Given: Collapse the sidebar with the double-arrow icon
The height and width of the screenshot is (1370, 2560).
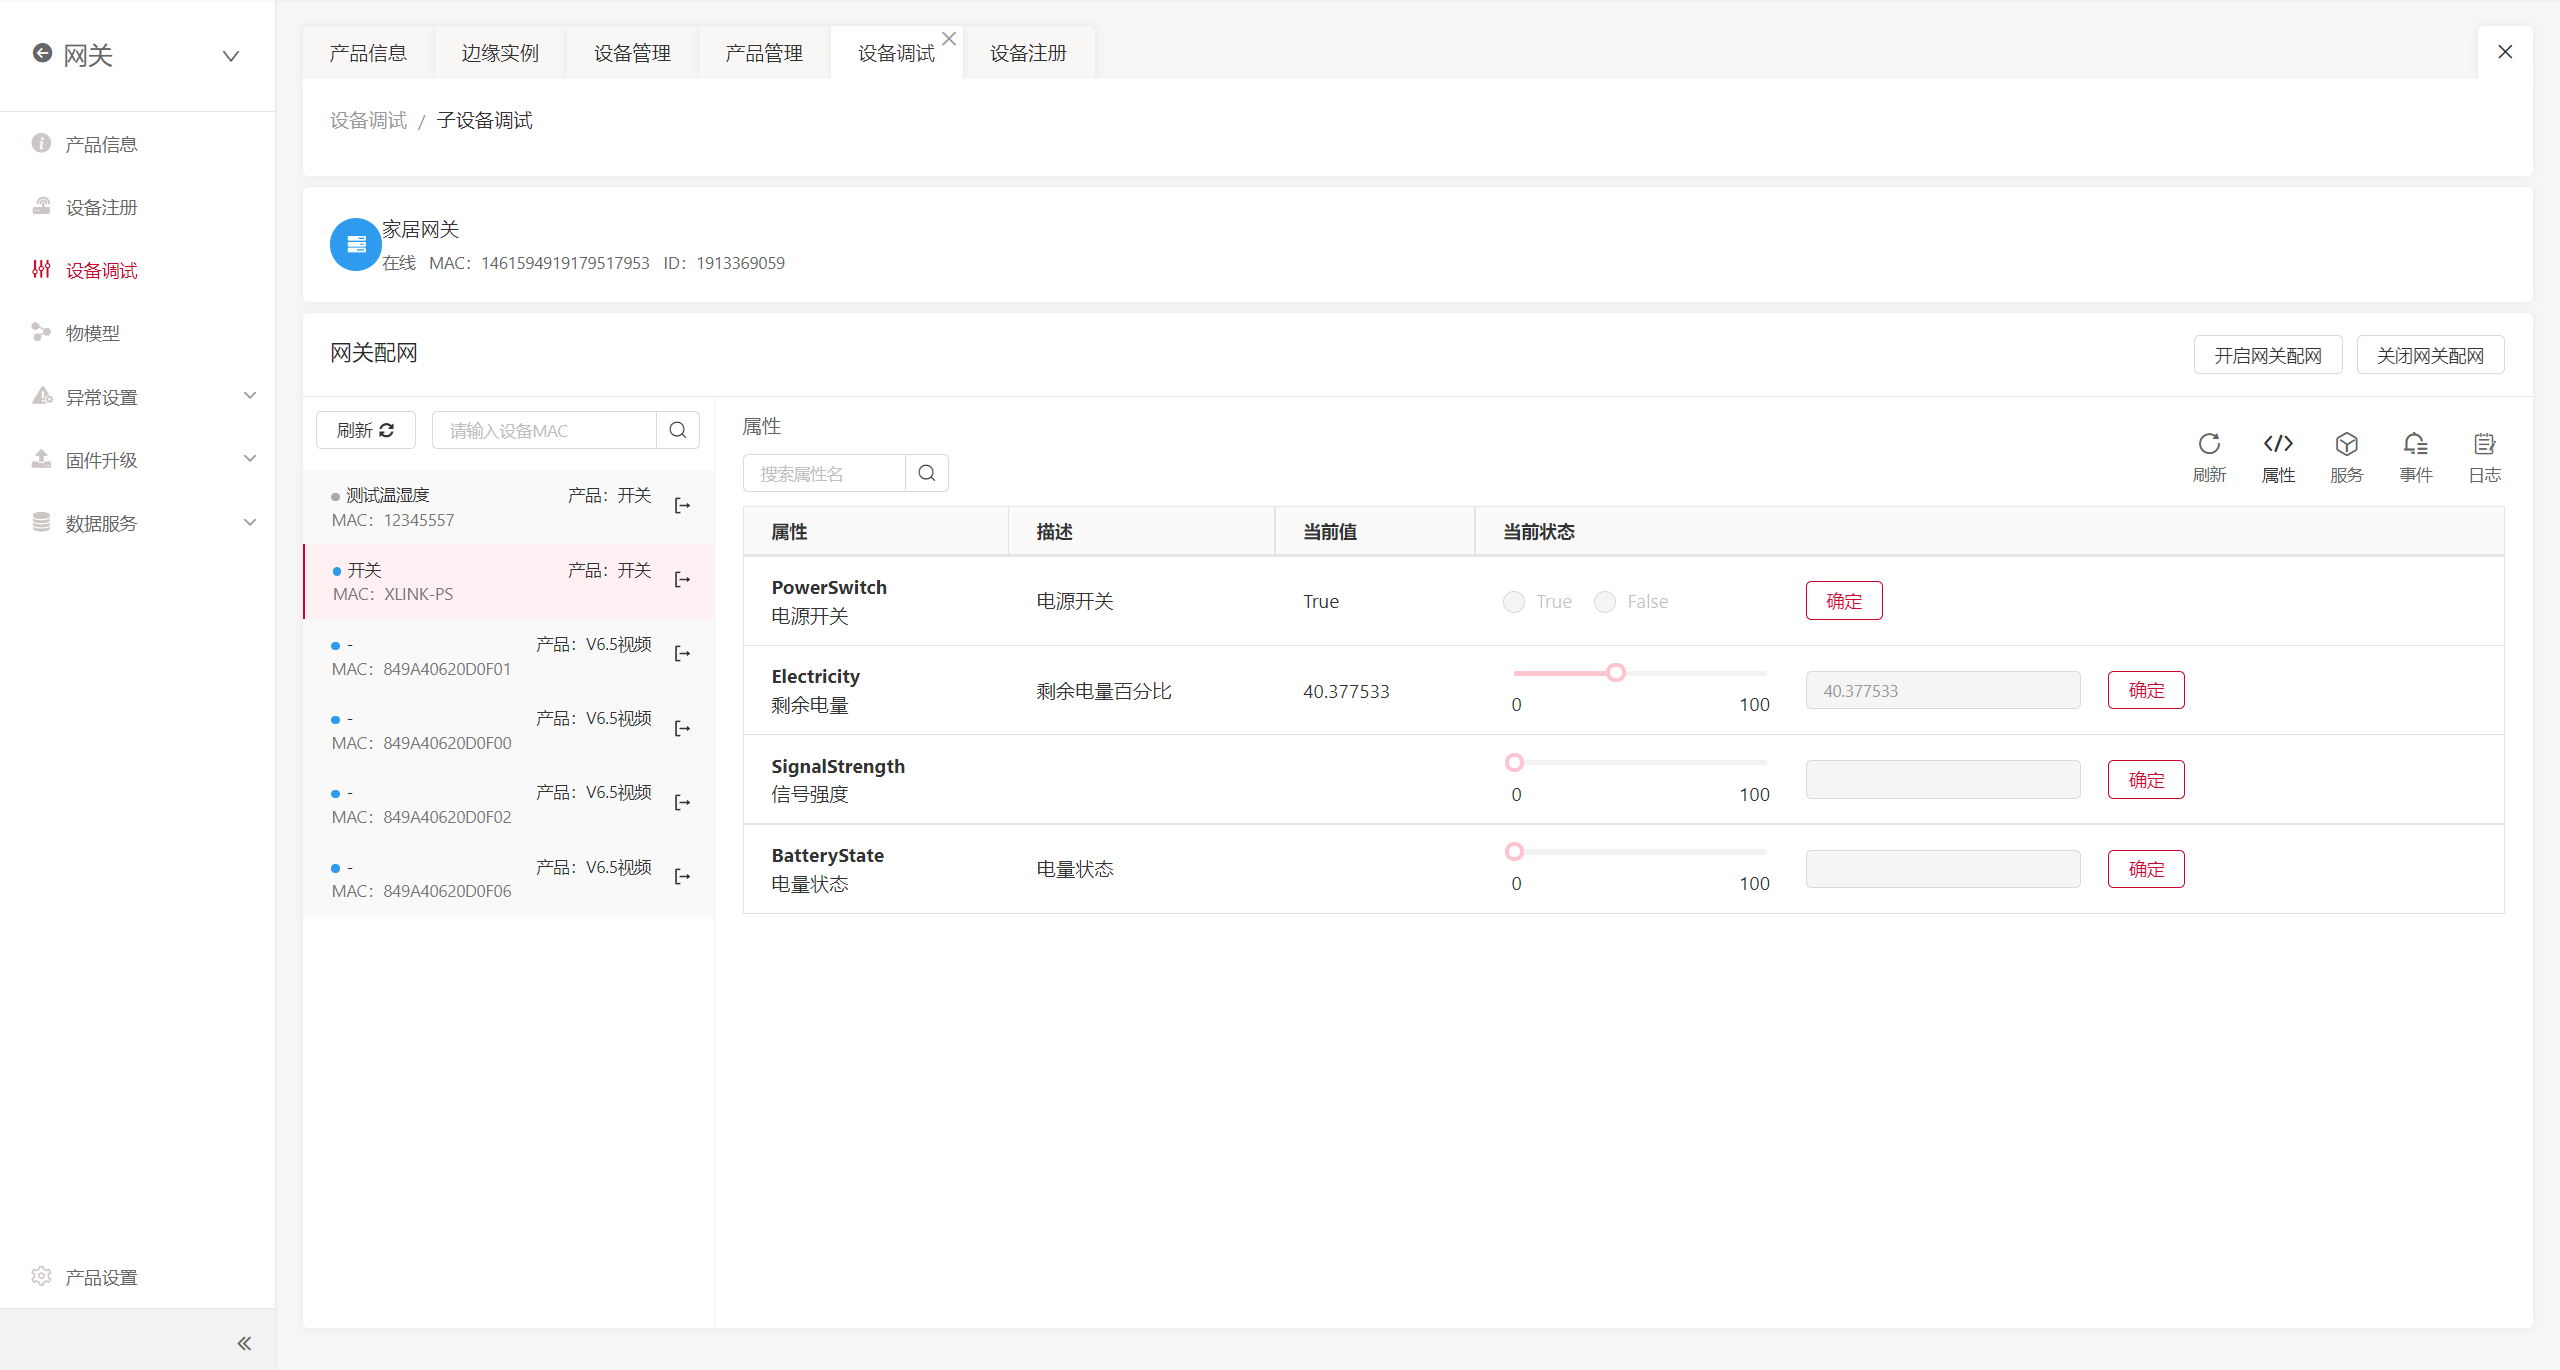Looking at the screenshot, I should (244, 1343).
